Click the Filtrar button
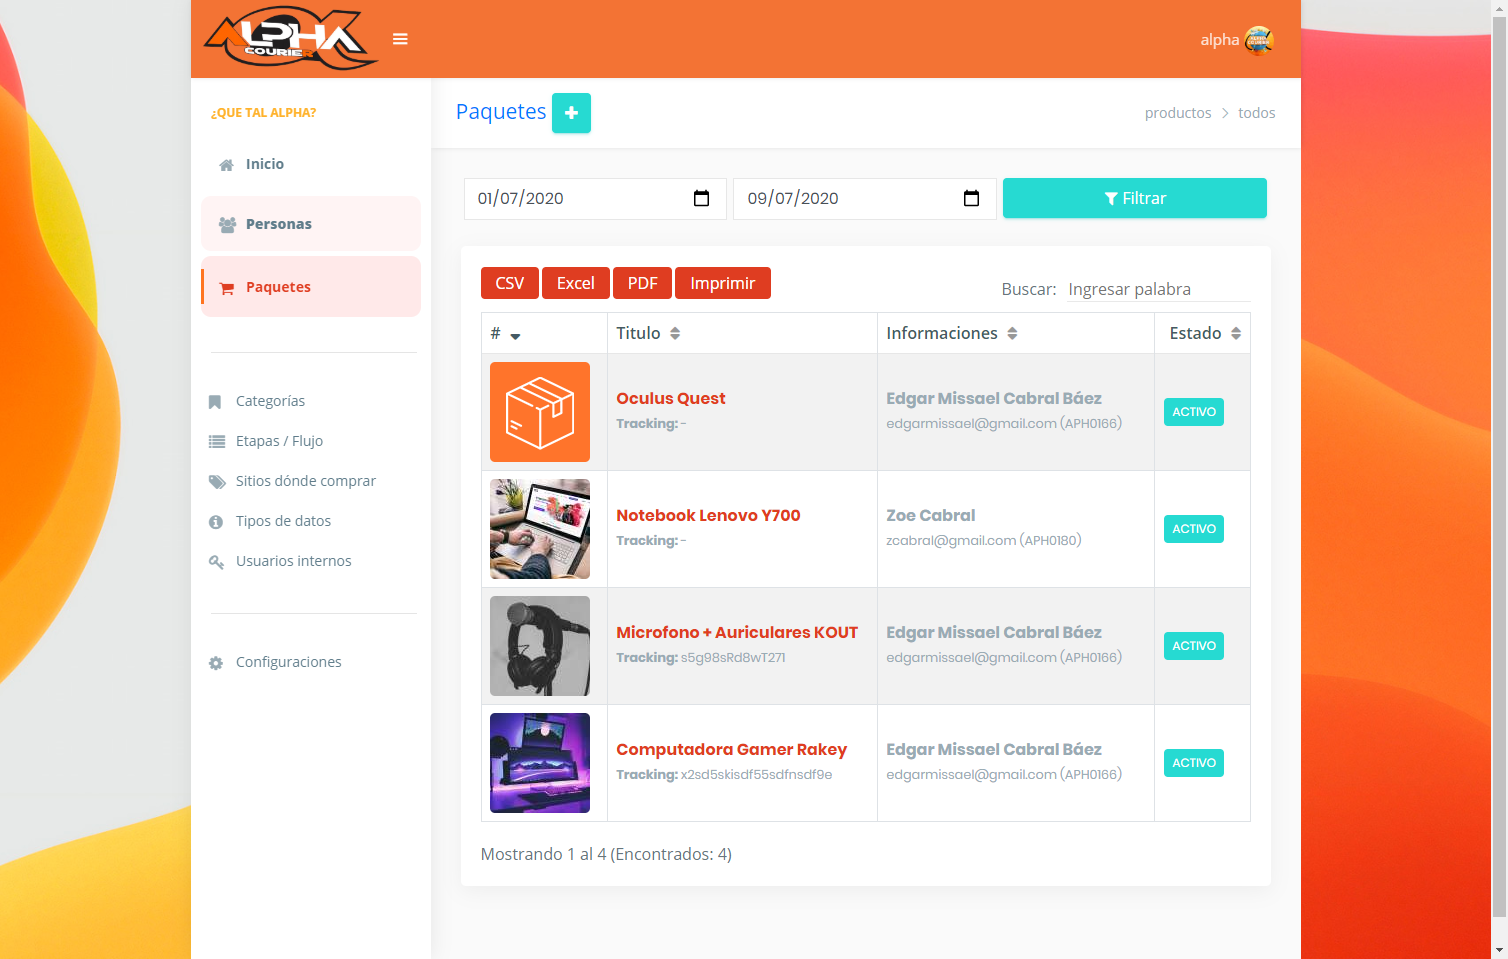1508x959 pixels. 1135,198
